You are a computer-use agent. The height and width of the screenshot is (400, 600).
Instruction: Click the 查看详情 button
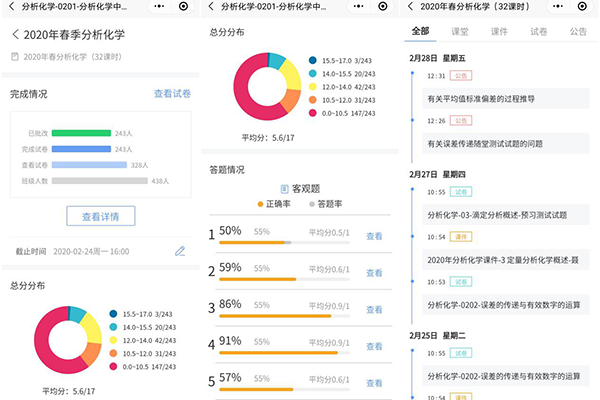100,216
